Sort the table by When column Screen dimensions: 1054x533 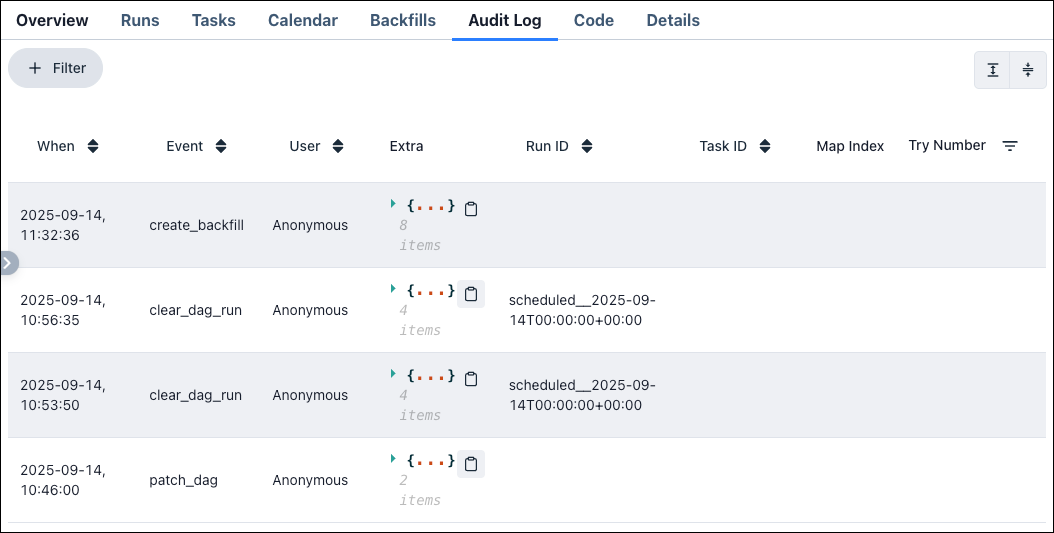(x=93, y=146)
